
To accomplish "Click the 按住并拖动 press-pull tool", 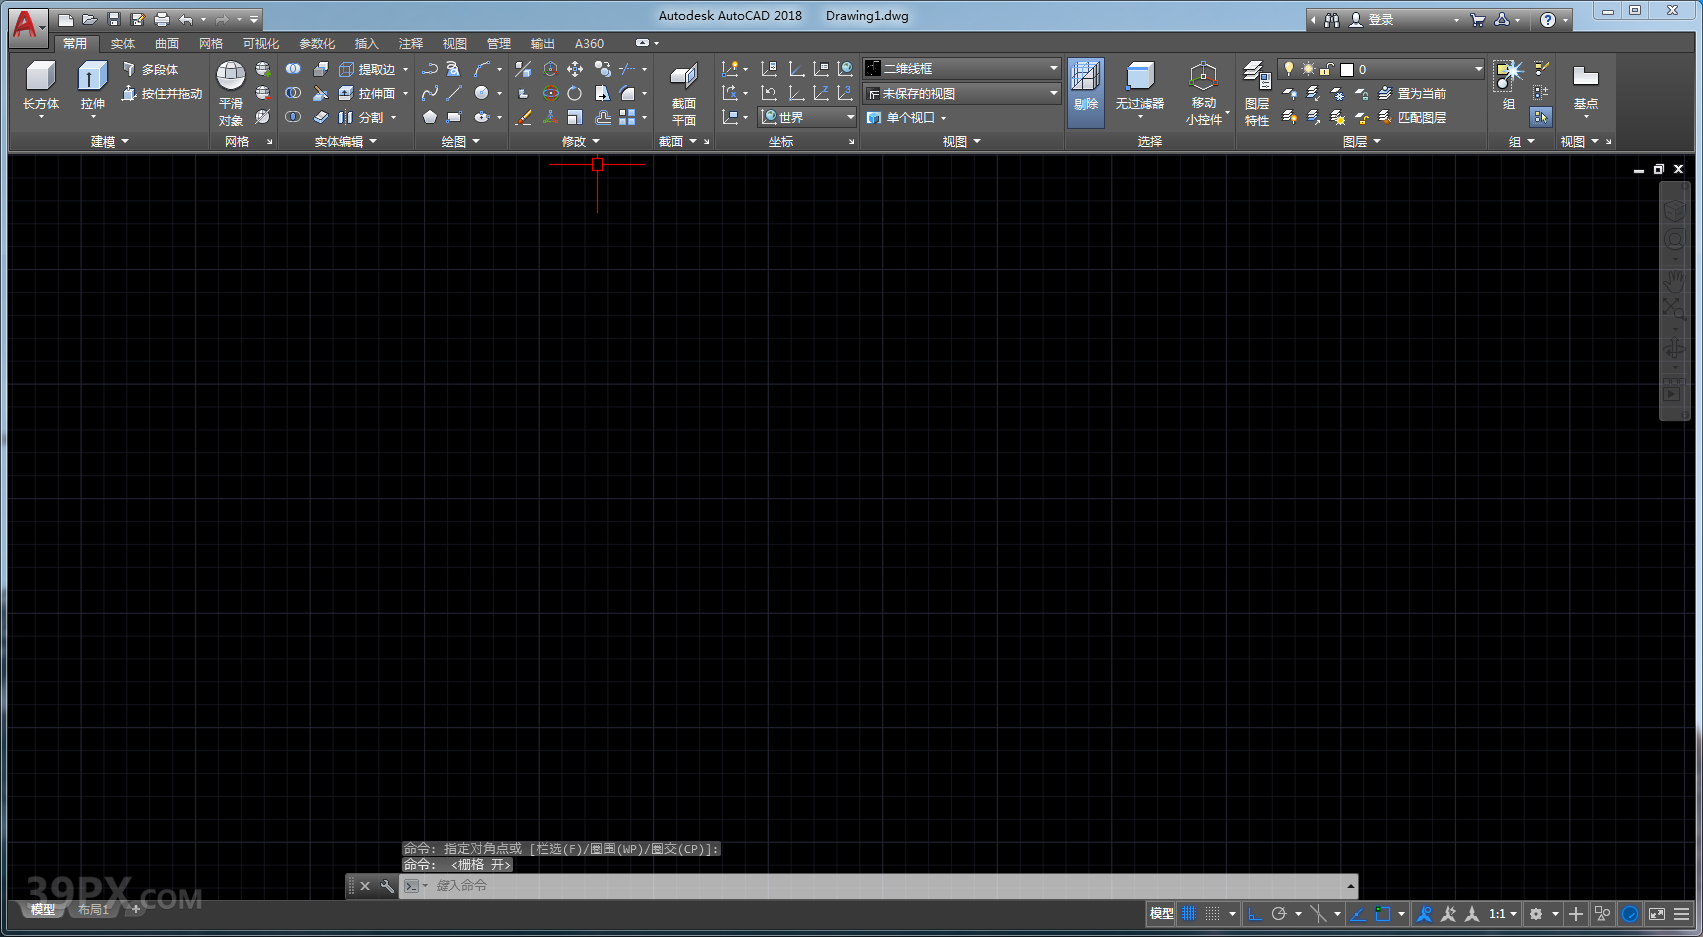I will [161, 93].
